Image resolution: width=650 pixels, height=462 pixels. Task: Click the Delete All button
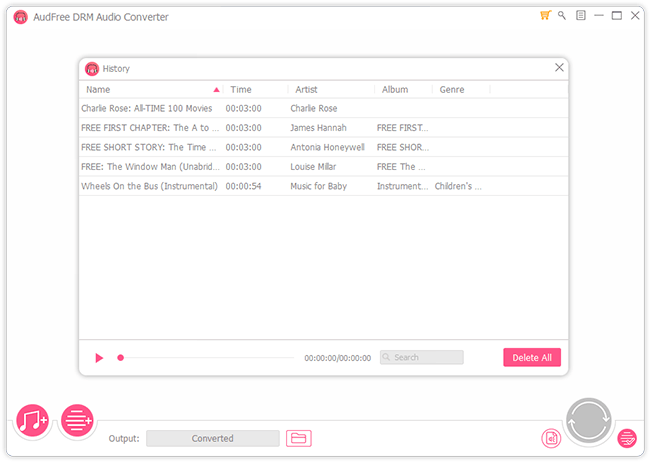coord(531,357)
